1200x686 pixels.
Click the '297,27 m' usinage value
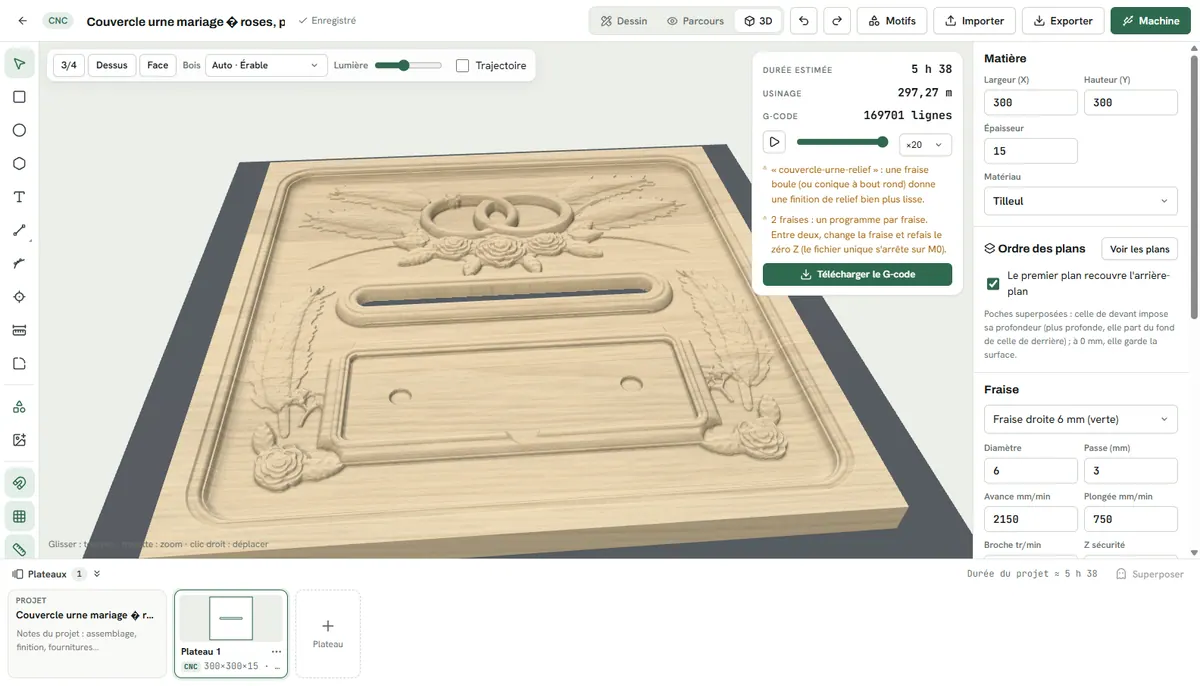click(x=924, y=93)
